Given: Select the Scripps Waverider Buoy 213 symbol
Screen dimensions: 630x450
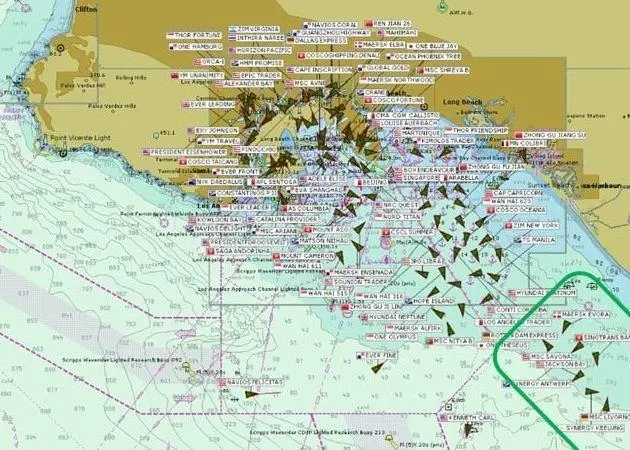Looking at the screenshot, I should pos(389,438).
